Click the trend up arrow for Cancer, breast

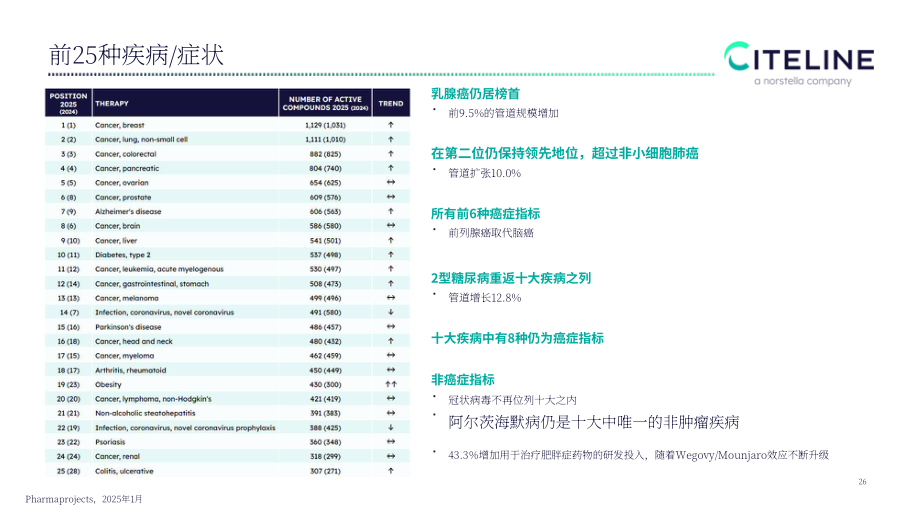click(x=391, y=125)
